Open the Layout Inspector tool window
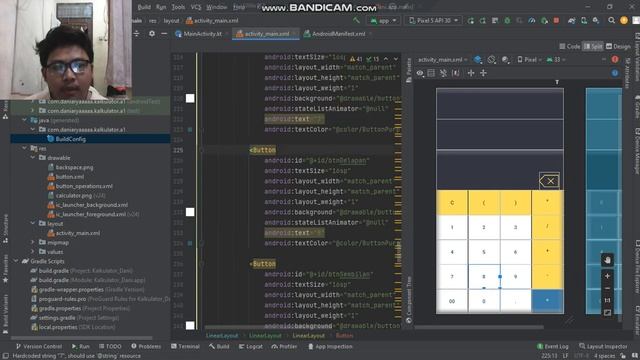640x360 pixels. (603, 347)
